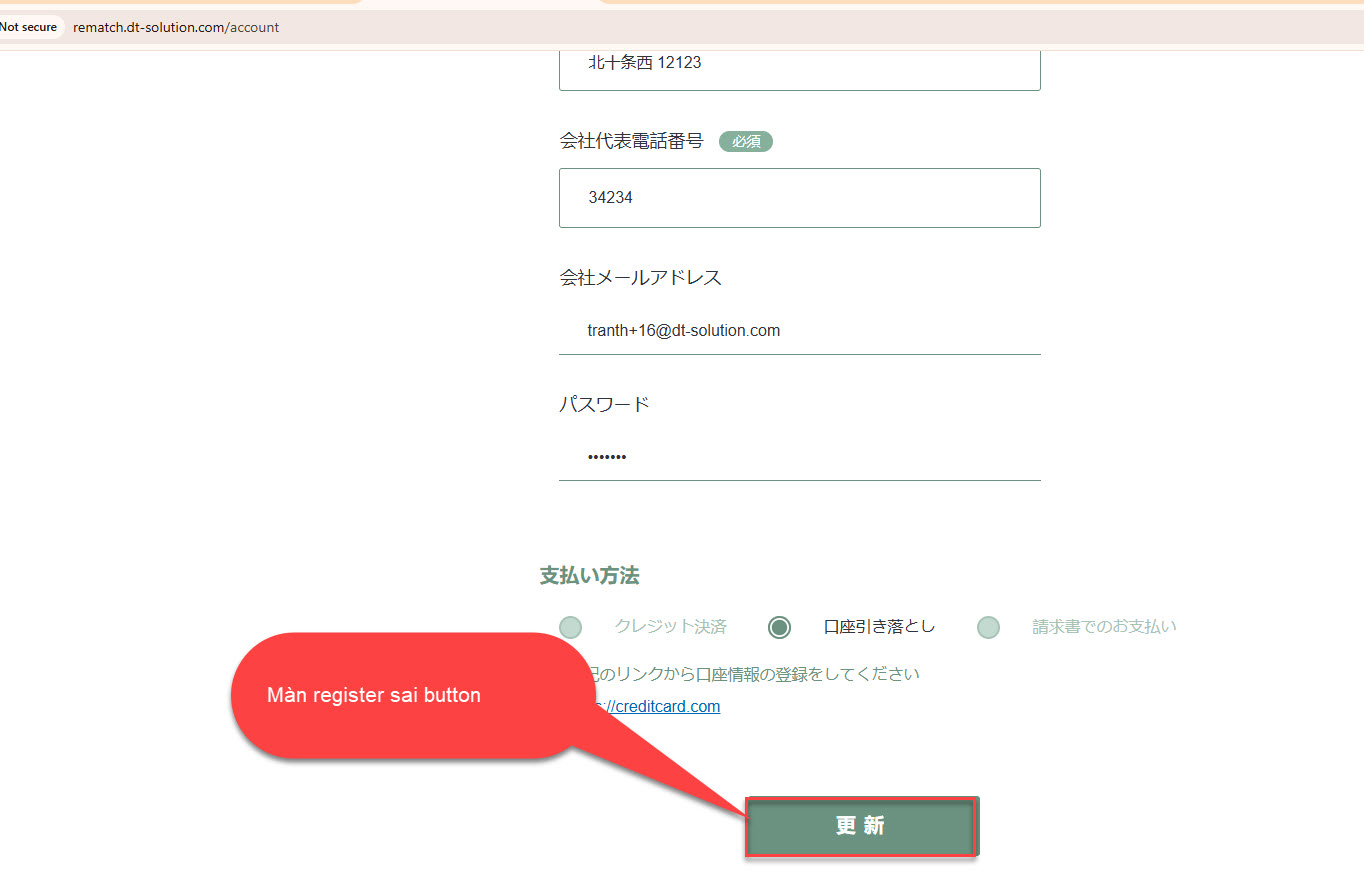
Task: Click the 支払い方法 section heading
Action: pos(589,576)
